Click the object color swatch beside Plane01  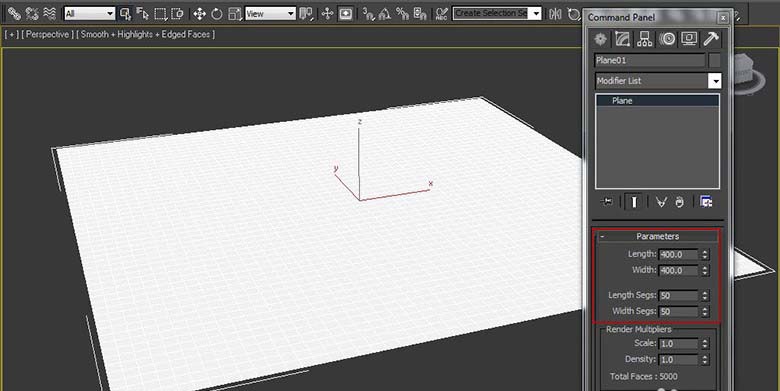click(x=714, y=60)
